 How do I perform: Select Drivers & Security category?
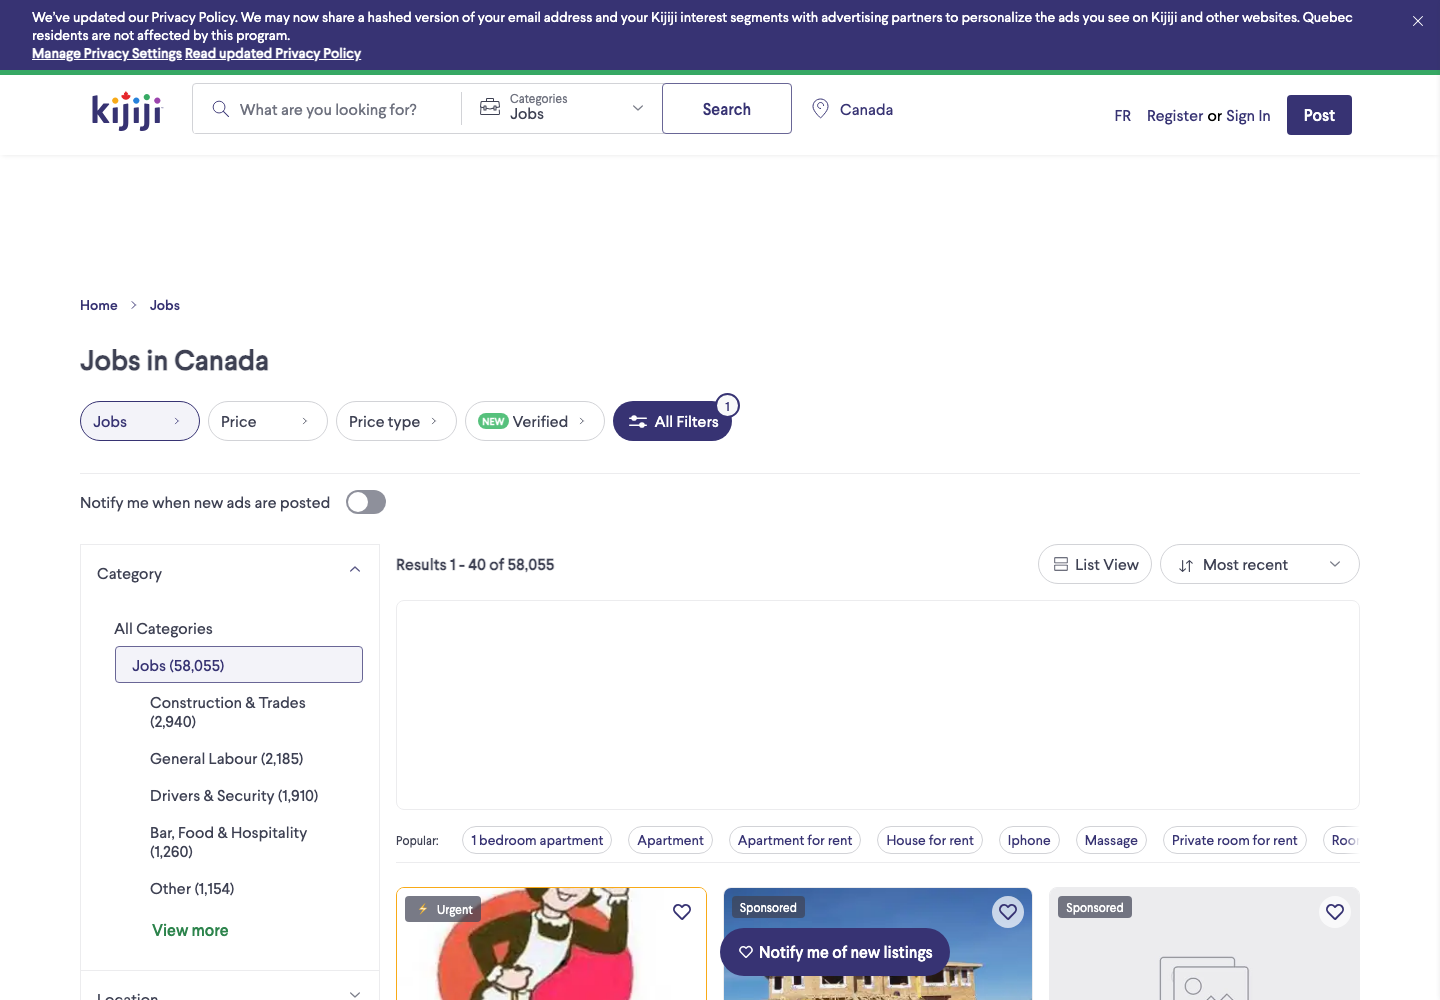pos(234,795)
